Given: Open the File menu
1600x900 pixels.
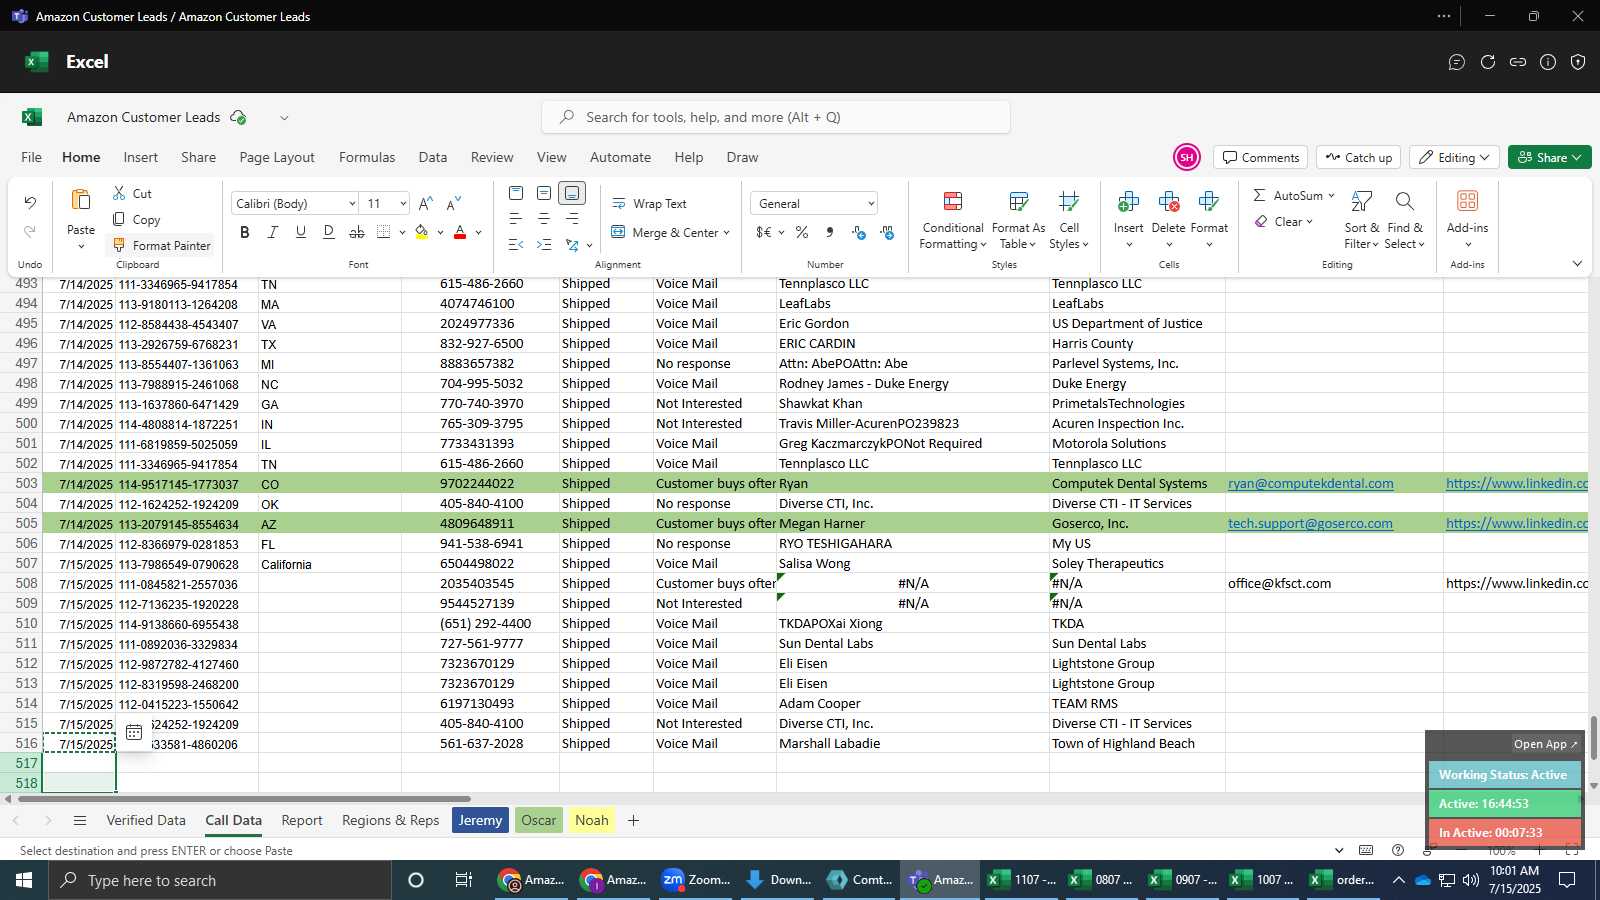Looking at the screenshot, I should pyautogui.click(x=32, y=157).
